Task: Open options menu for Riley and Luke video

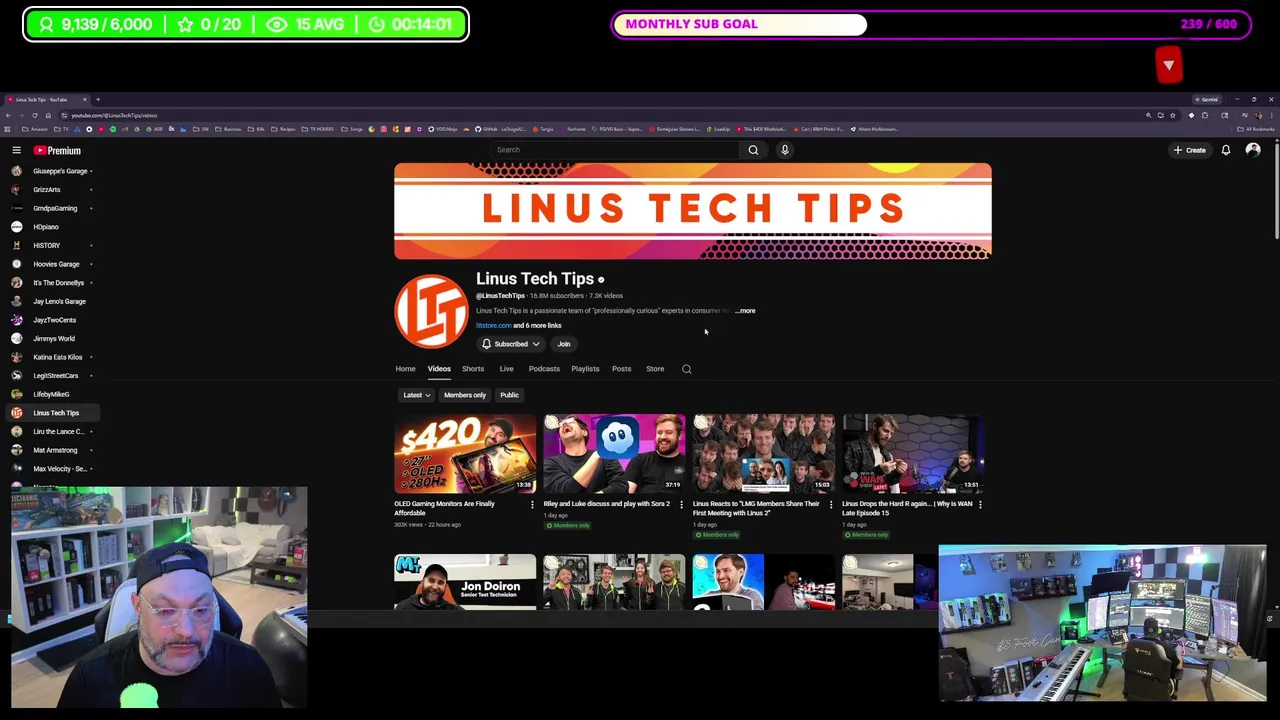Action: click(681, 504)
